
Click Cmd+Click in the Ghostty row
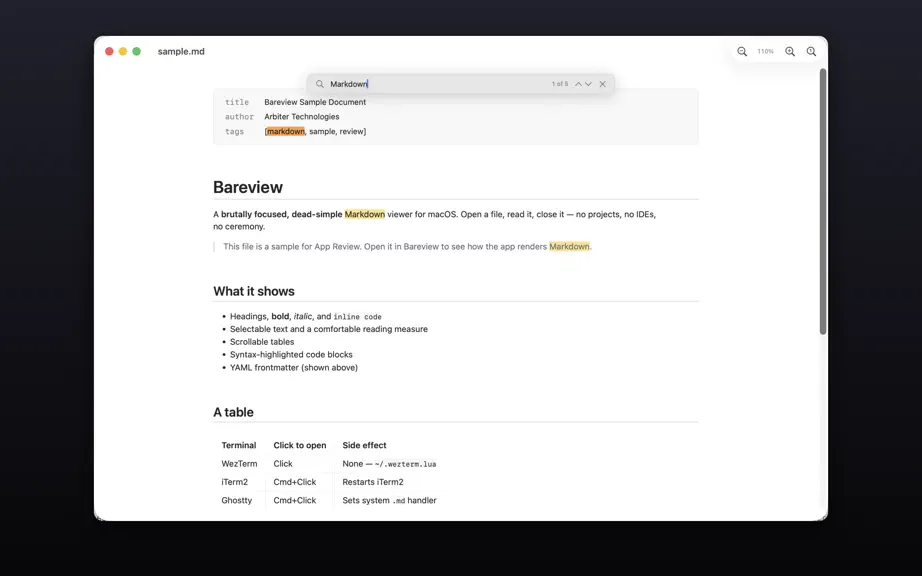[295, 500]
